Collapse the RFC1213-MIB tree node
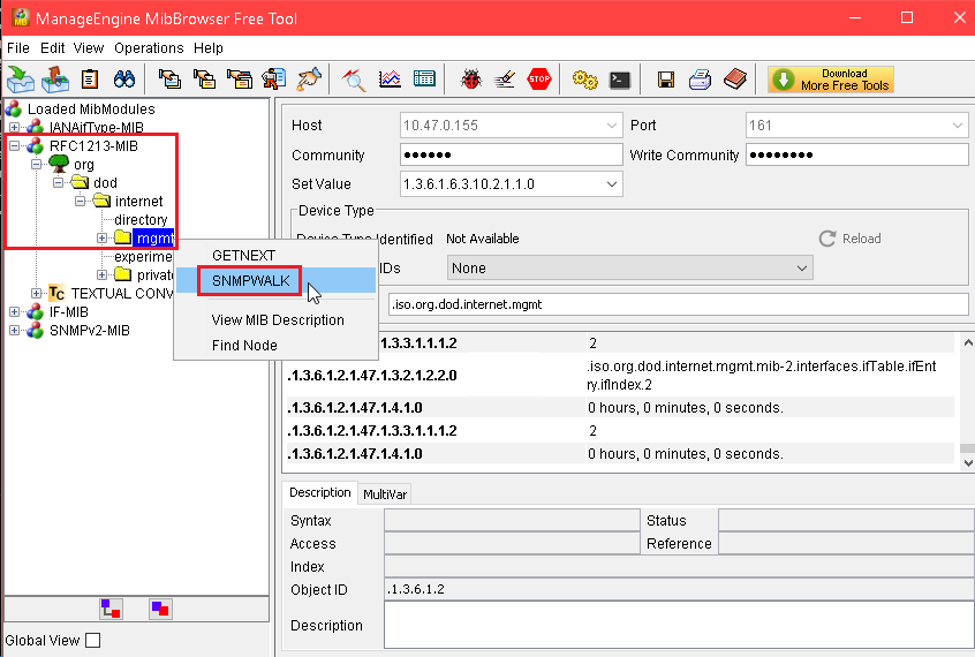Viewport: 975px width, 657px height. click(14, 146)
